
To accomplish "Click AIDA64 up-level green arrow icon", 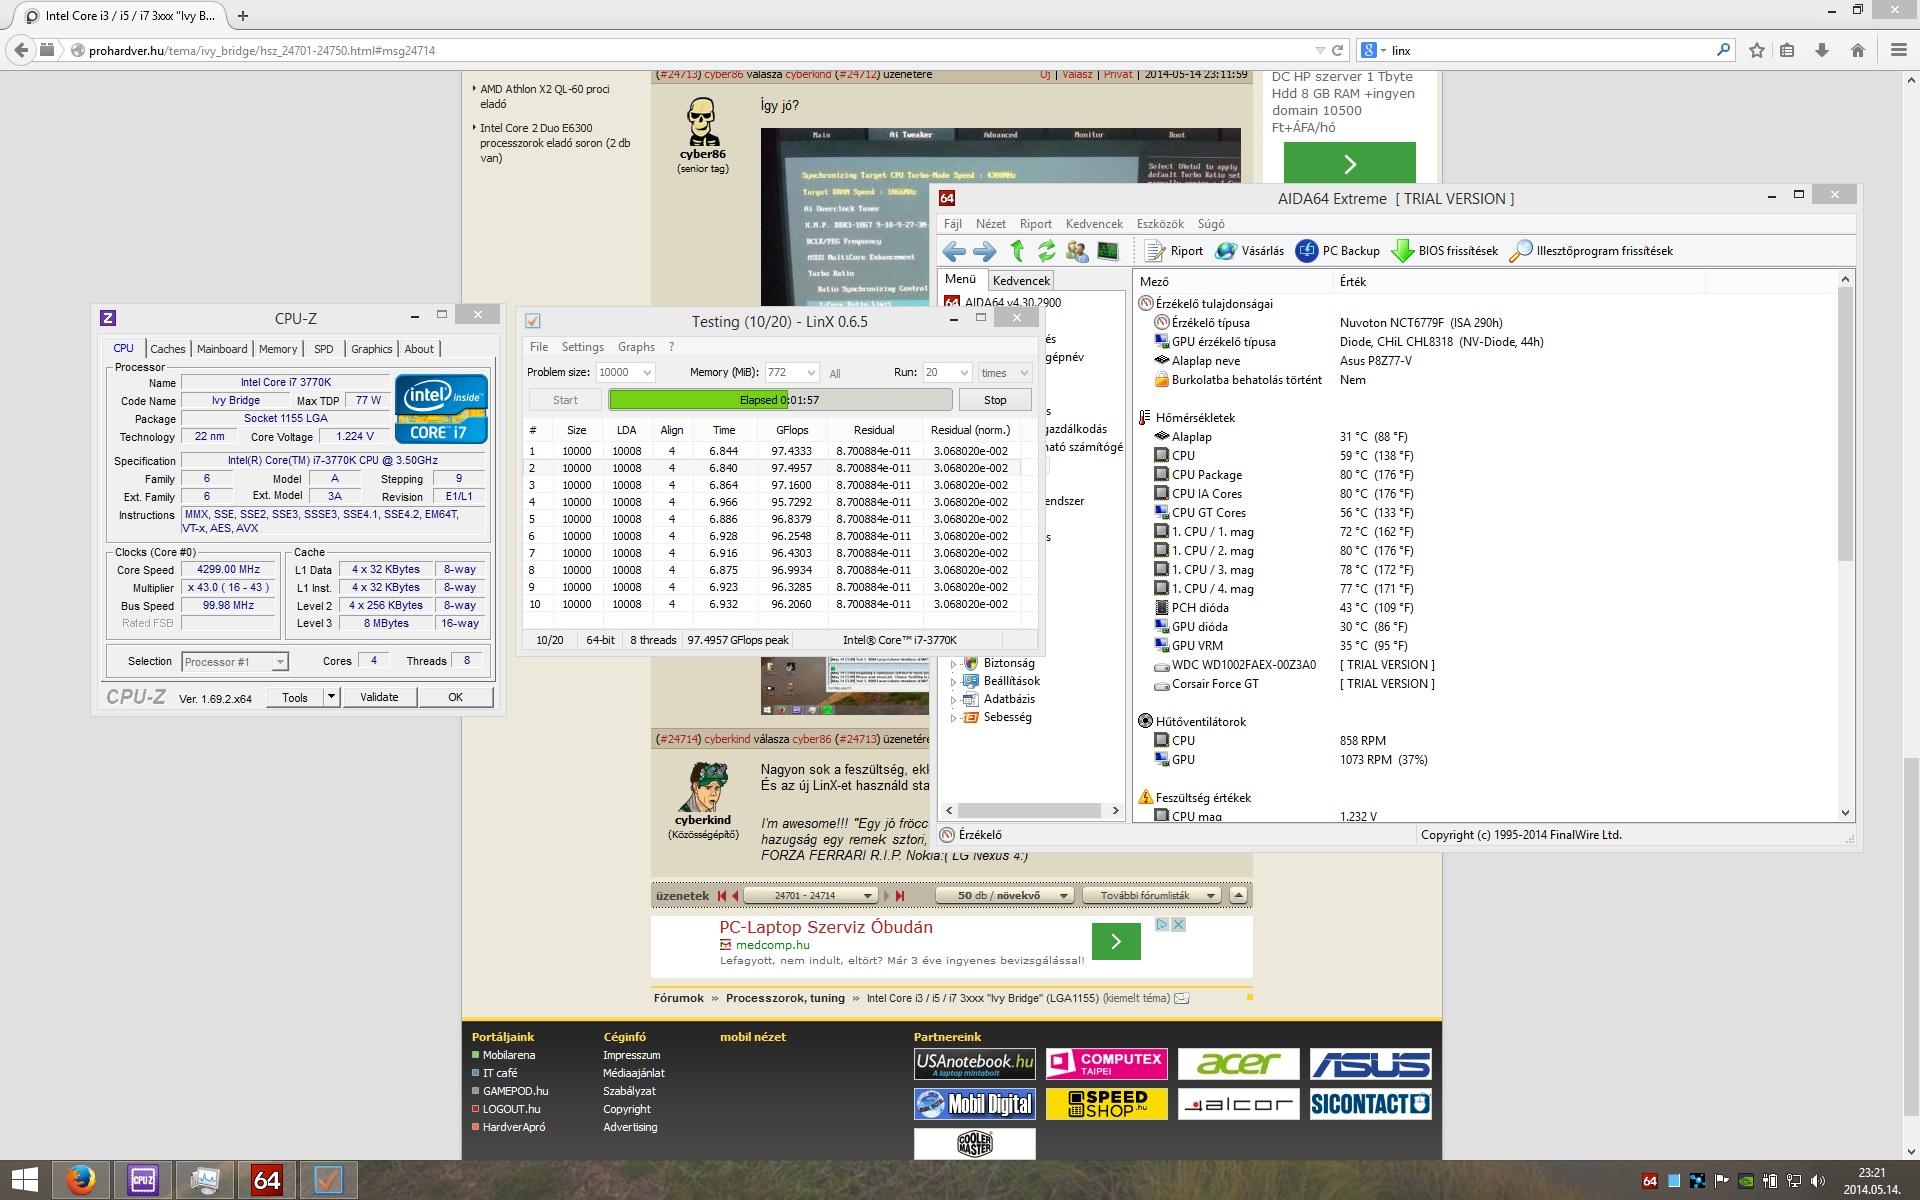I will click(x=1017, y=251).
